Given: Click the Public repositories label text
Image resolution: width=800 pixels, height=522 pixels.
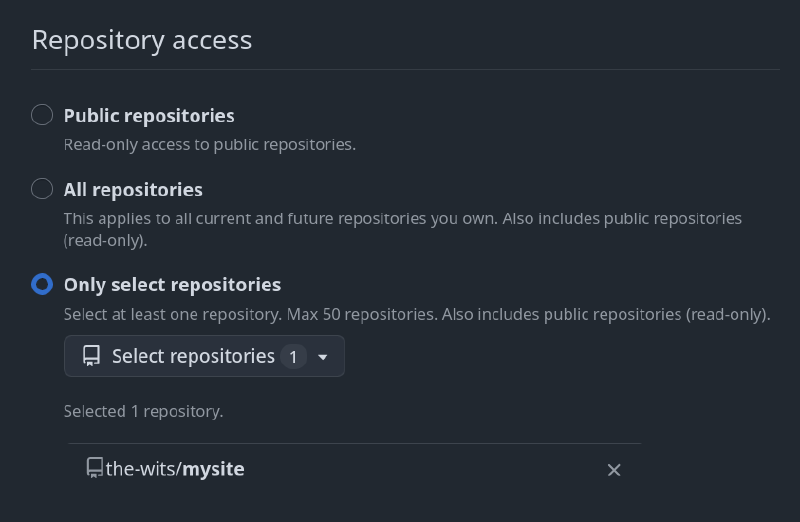Looking at the screenshot, I should click(x=149, y=115).
